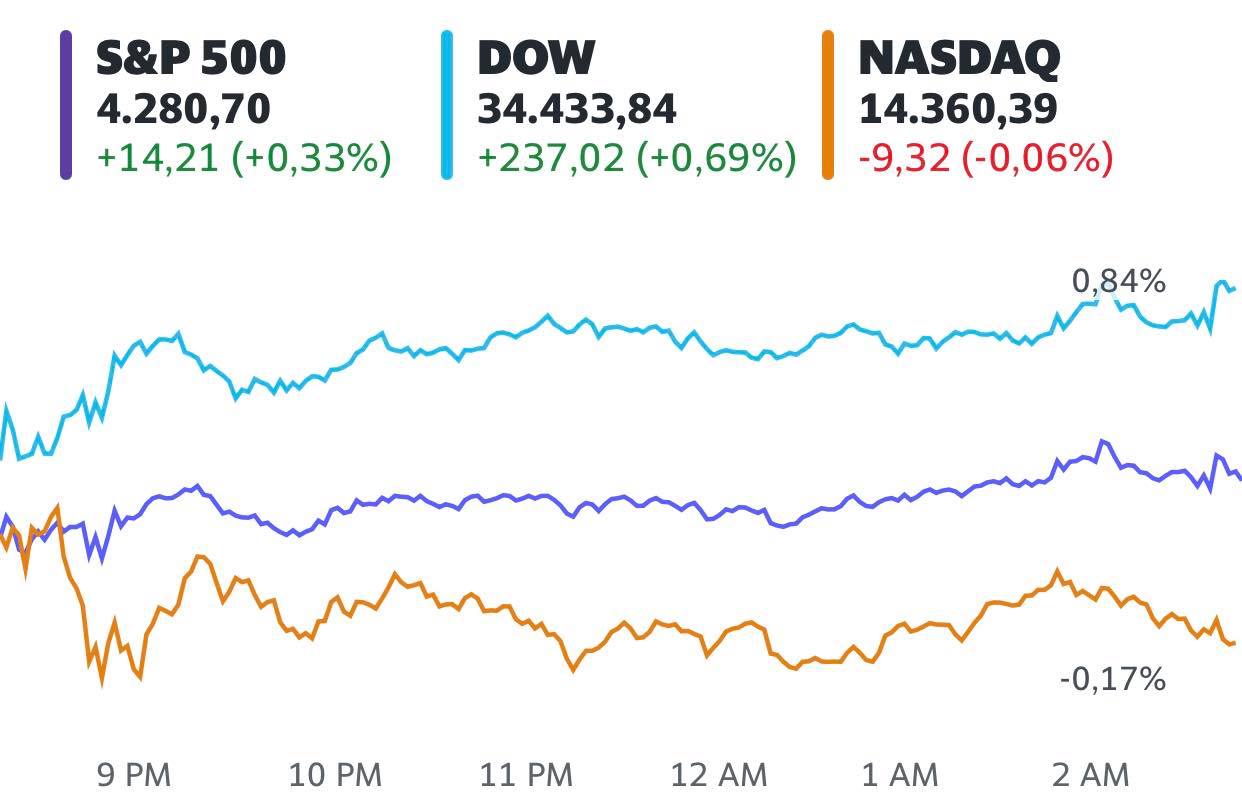Click the DOW index title
This screenshot has width=1242, height=797.
[536, 58]
